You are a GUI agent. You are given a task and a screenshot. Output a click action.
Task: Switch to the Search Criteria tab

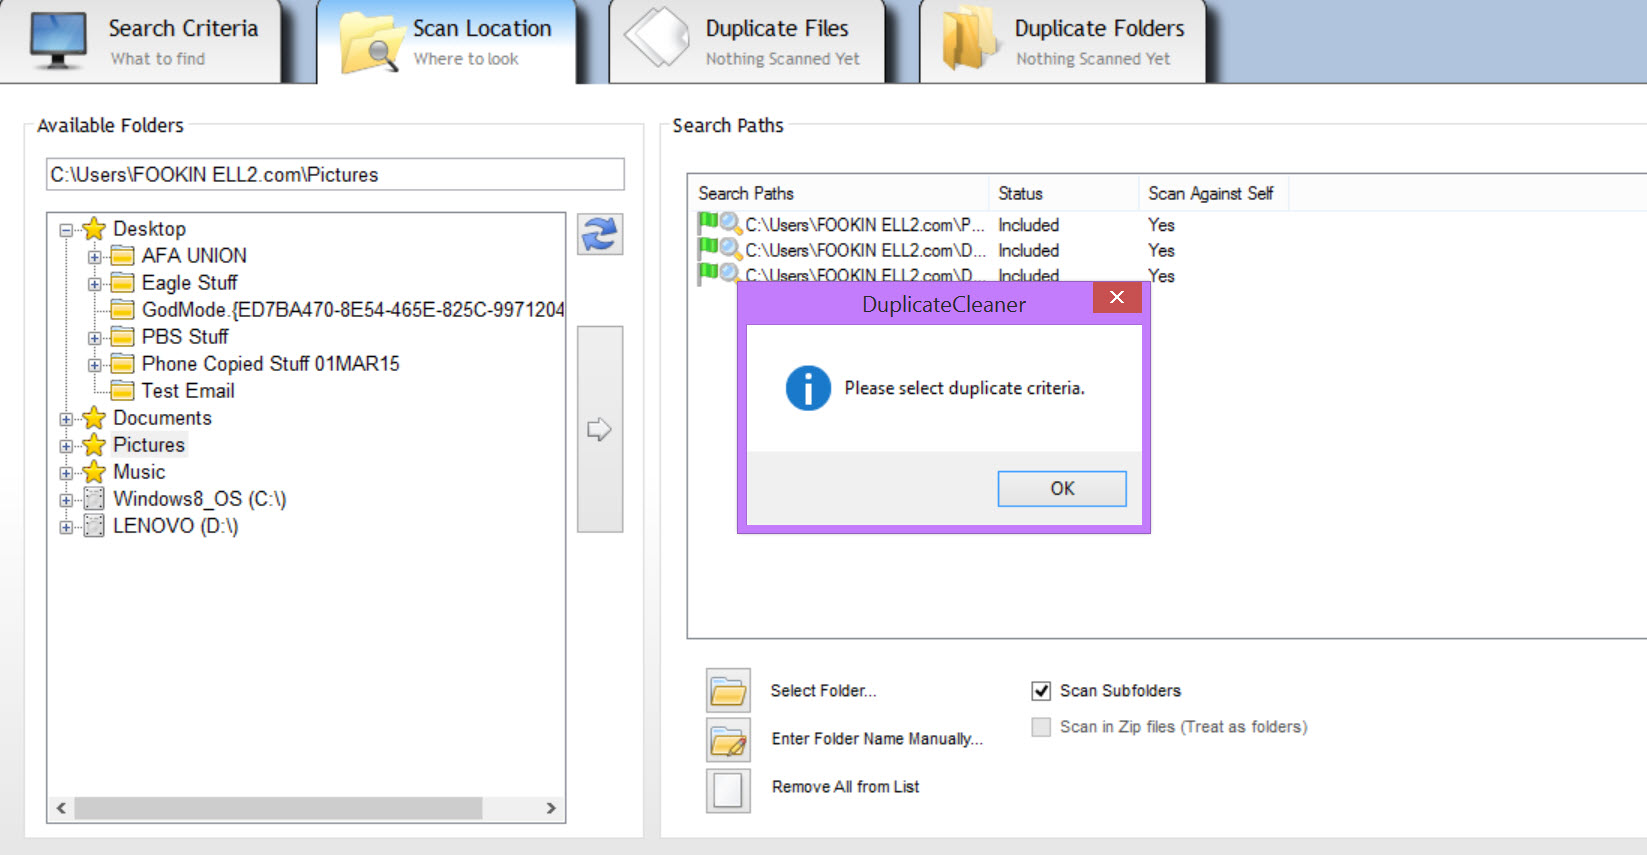point(145,42)
